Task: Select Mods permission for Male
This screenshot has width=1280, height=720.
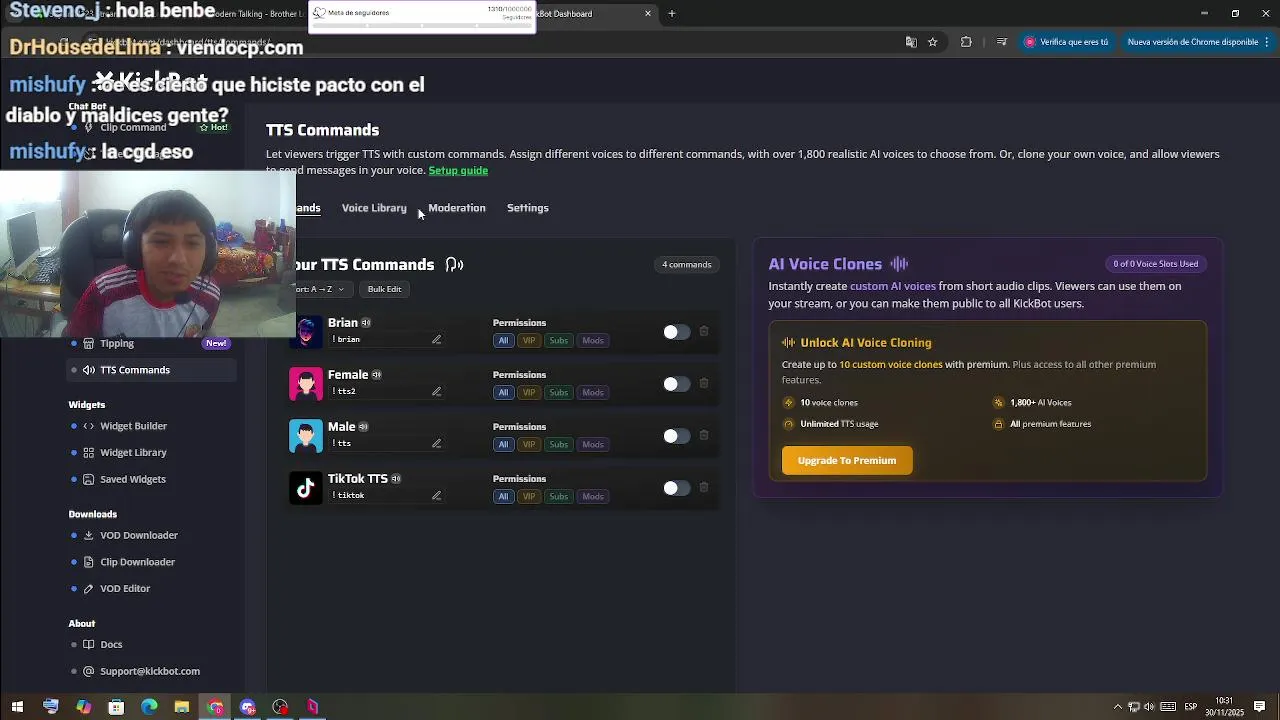Action: 593,445
